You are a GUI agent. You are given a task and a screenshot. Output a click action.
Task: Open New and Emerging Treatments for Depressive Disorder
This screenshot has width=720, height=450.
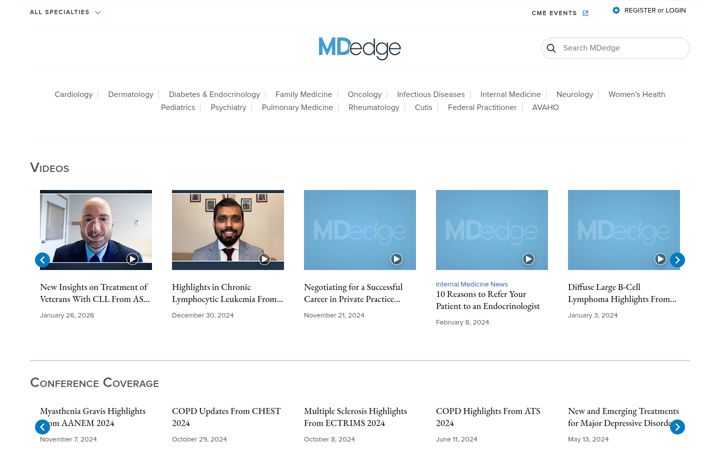(623, 417)
